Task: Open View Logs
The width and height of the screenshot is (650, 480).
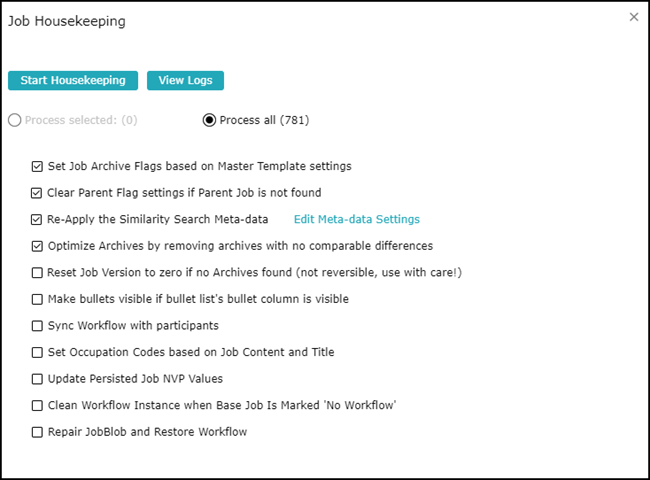Action: (x=185, y=80)
